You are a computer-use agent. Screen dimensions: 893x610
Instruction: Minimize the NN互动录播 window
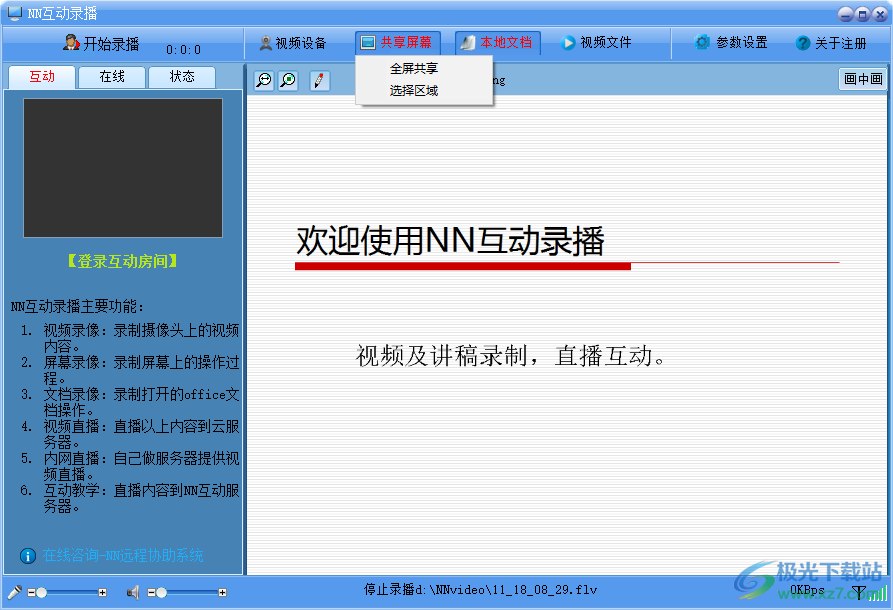[845, 15]
